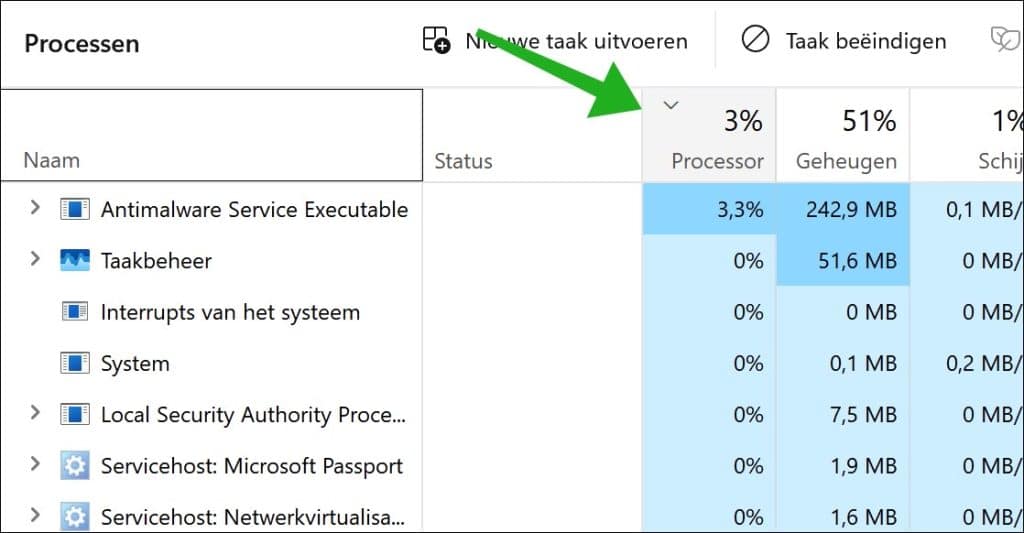Click the Taak beëindigen prohibition icon

tap(755, 40)
